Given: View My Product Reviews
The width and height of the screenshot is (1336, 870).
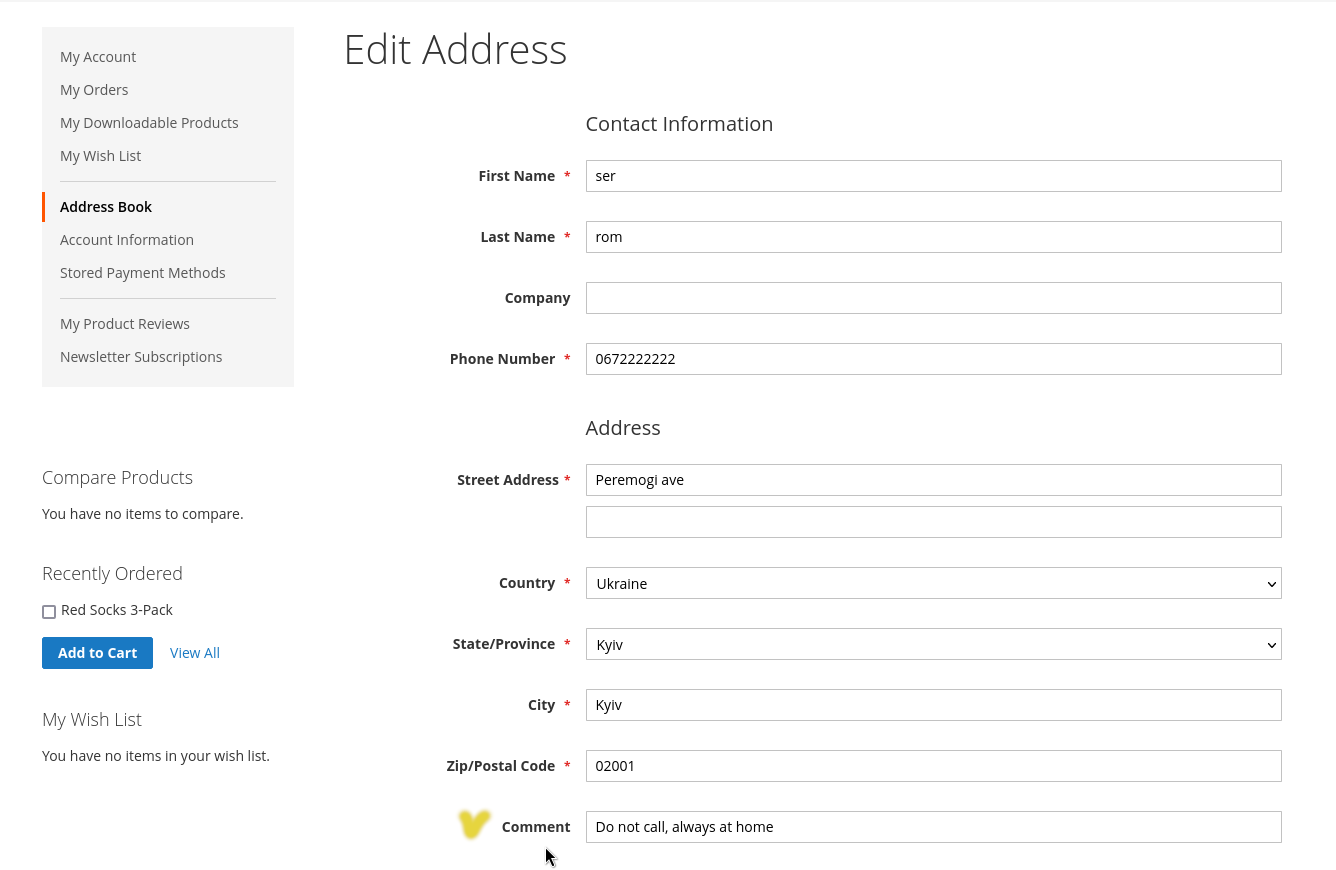Looking at the screenshot, I should (125, 324).
